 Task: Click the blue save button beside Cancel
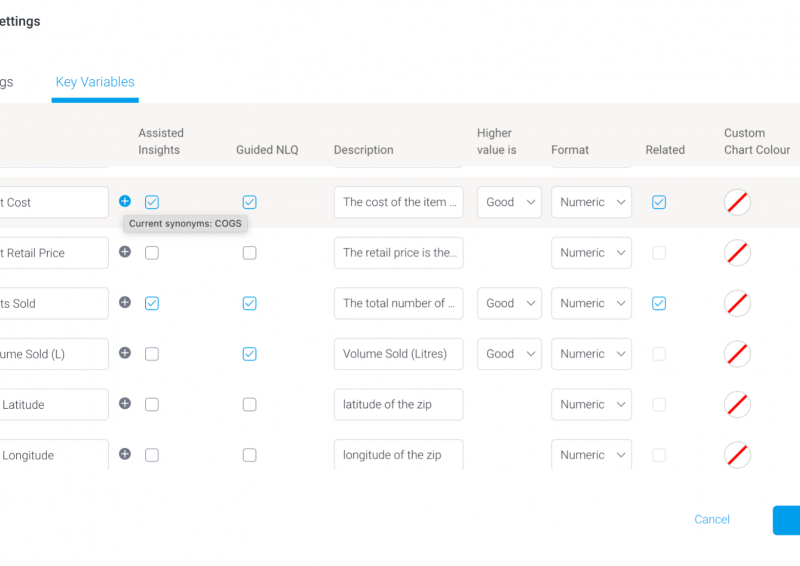[786, 520]
